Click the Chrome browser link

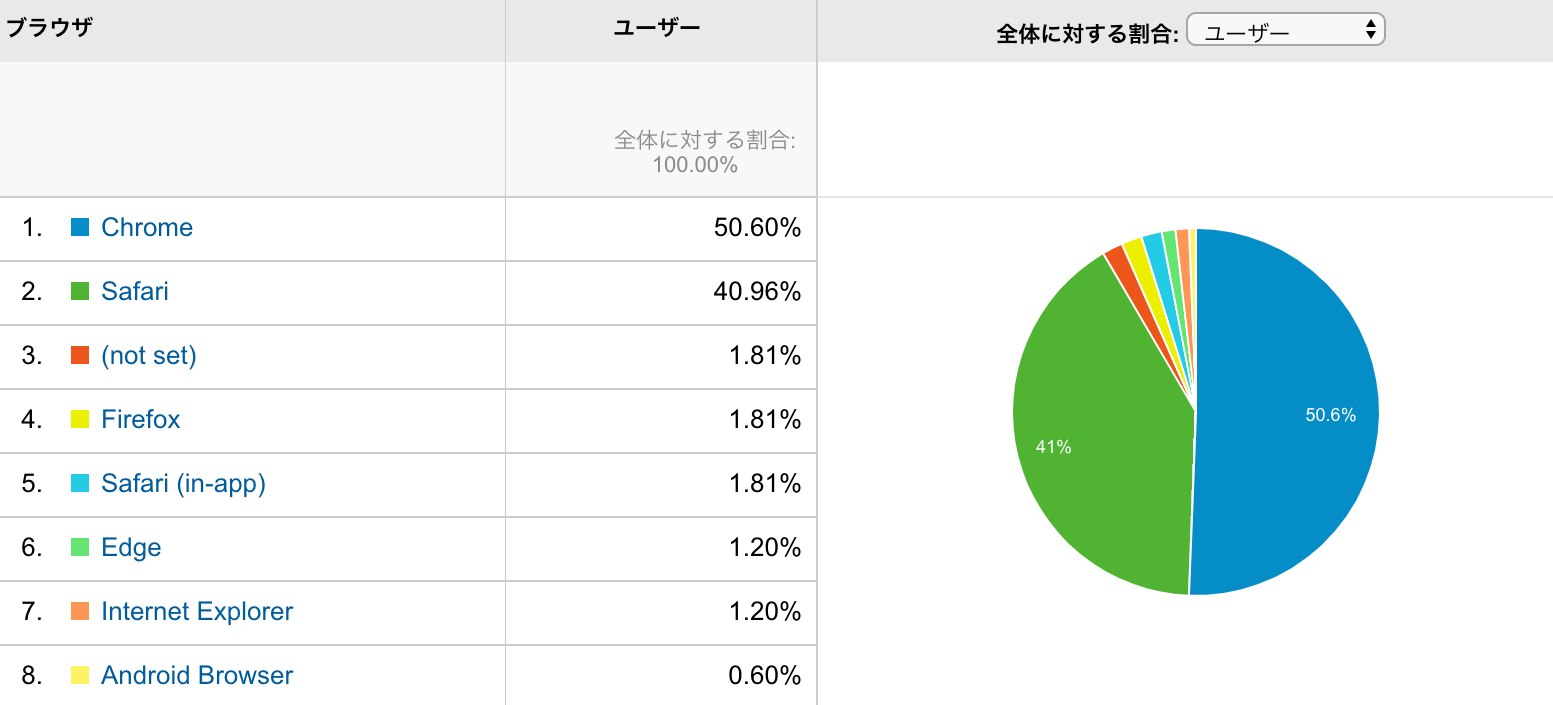[147, 228]
